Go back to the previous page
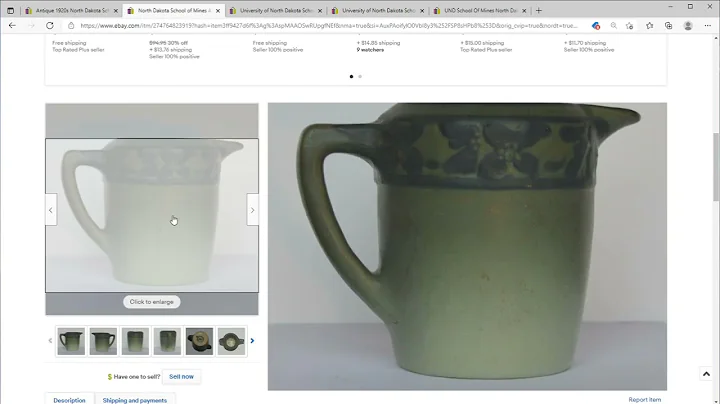Viewport: 720px width, 404px height. pos(12,26)
